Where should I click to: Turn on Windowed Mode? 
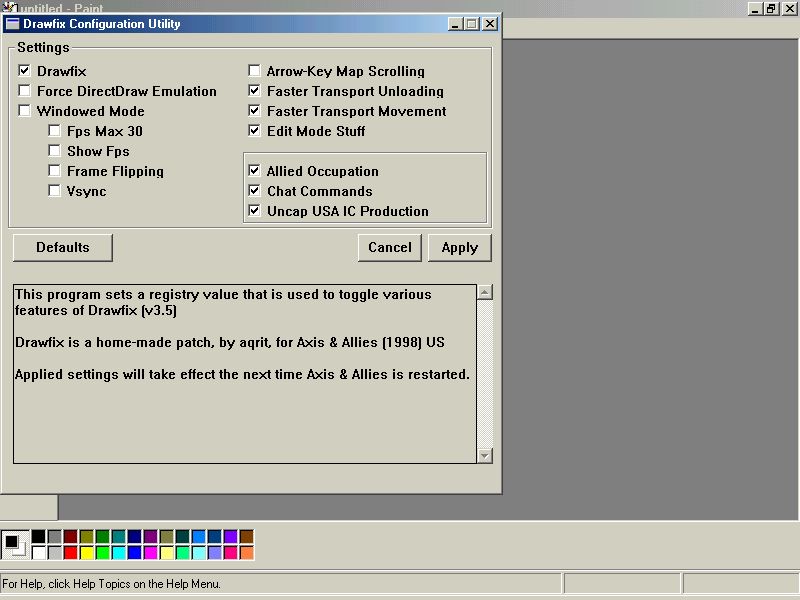(x=24, y=111)
